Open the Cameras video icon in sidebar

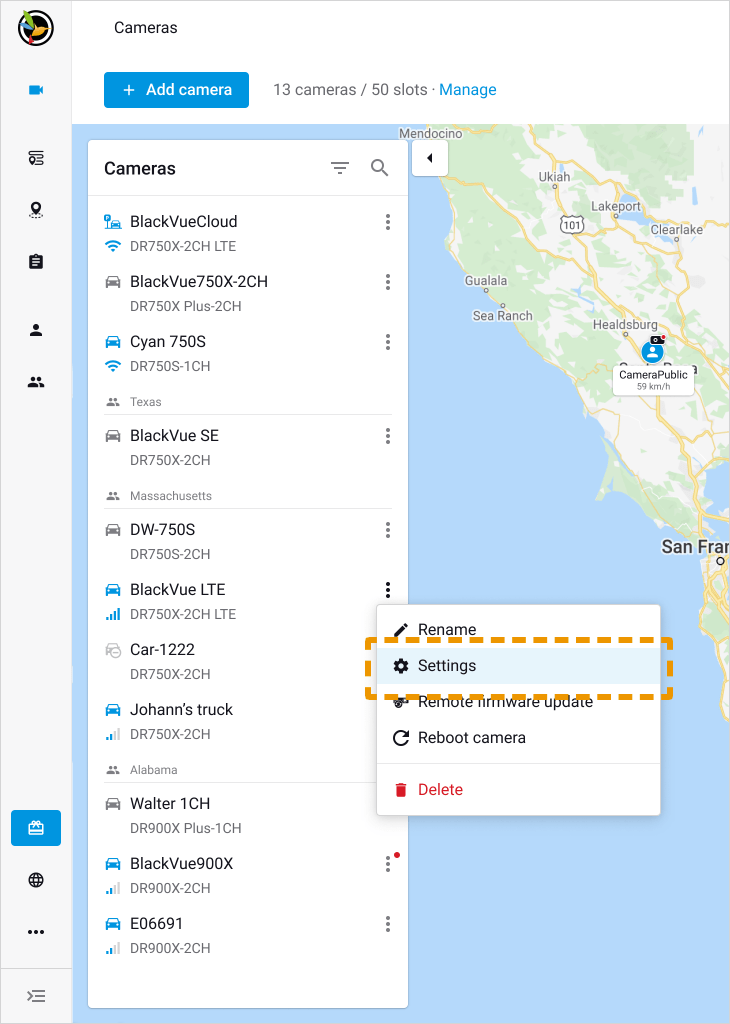(x=36, y=90)
